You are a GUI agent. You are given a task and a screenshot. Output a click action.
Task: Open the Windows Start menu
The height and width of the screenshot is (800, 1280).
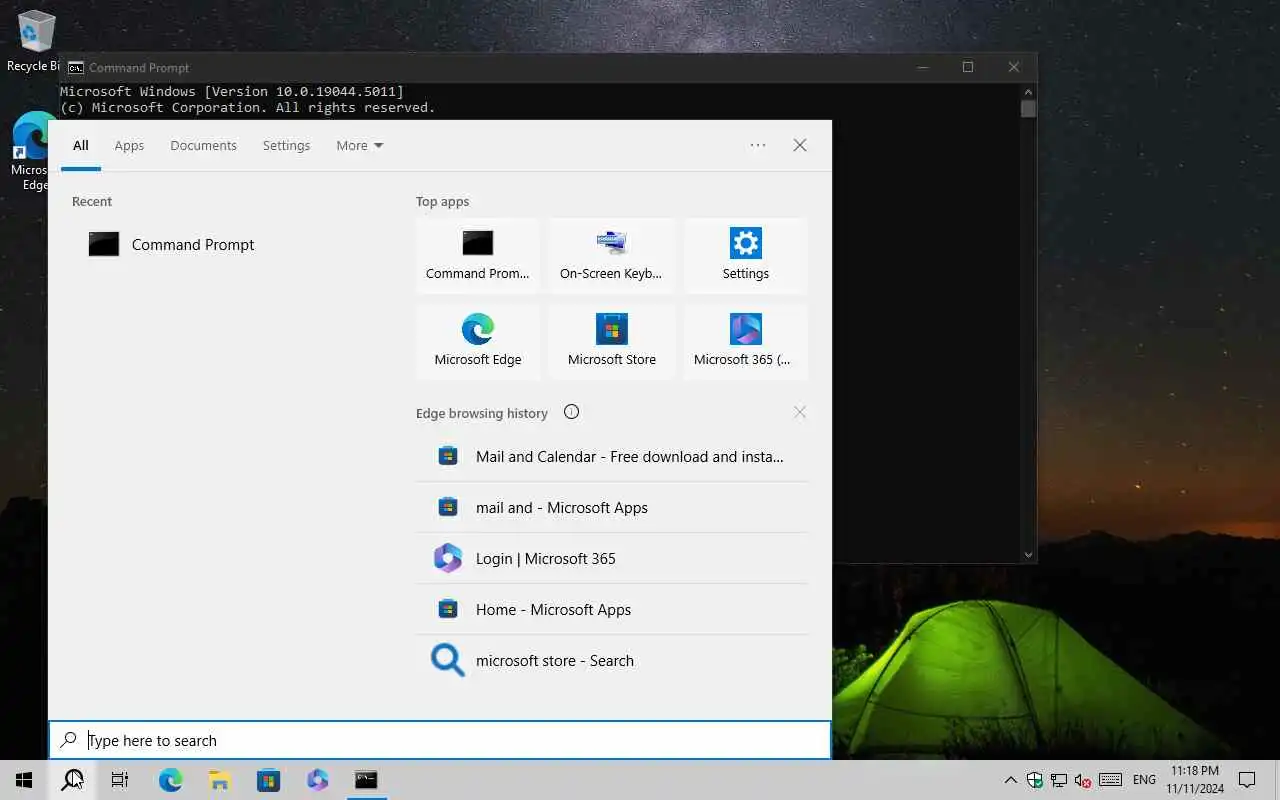(24, 780)
